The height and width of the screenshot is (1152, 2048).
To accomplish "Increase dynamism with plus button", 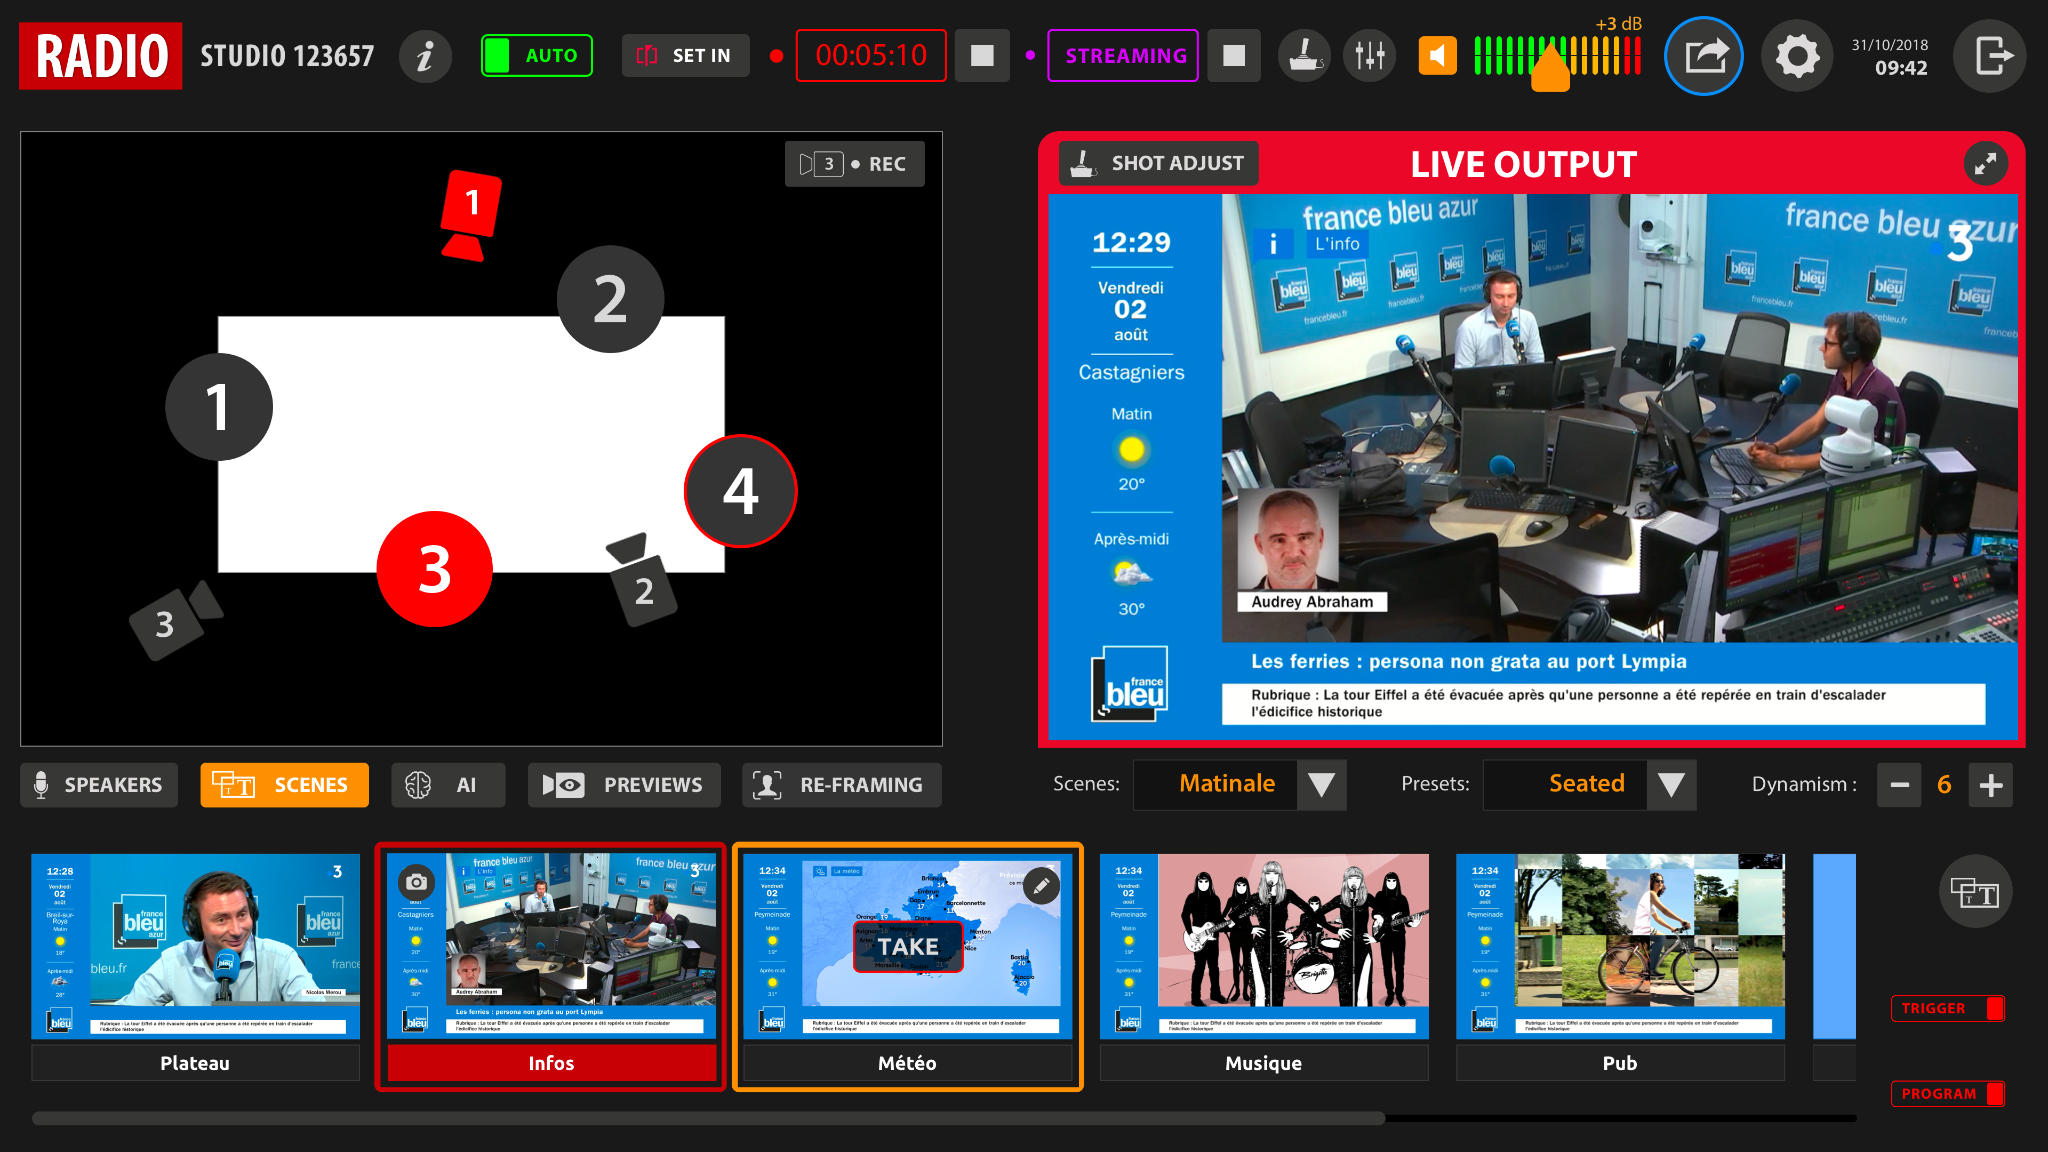I will [1990, 785].
